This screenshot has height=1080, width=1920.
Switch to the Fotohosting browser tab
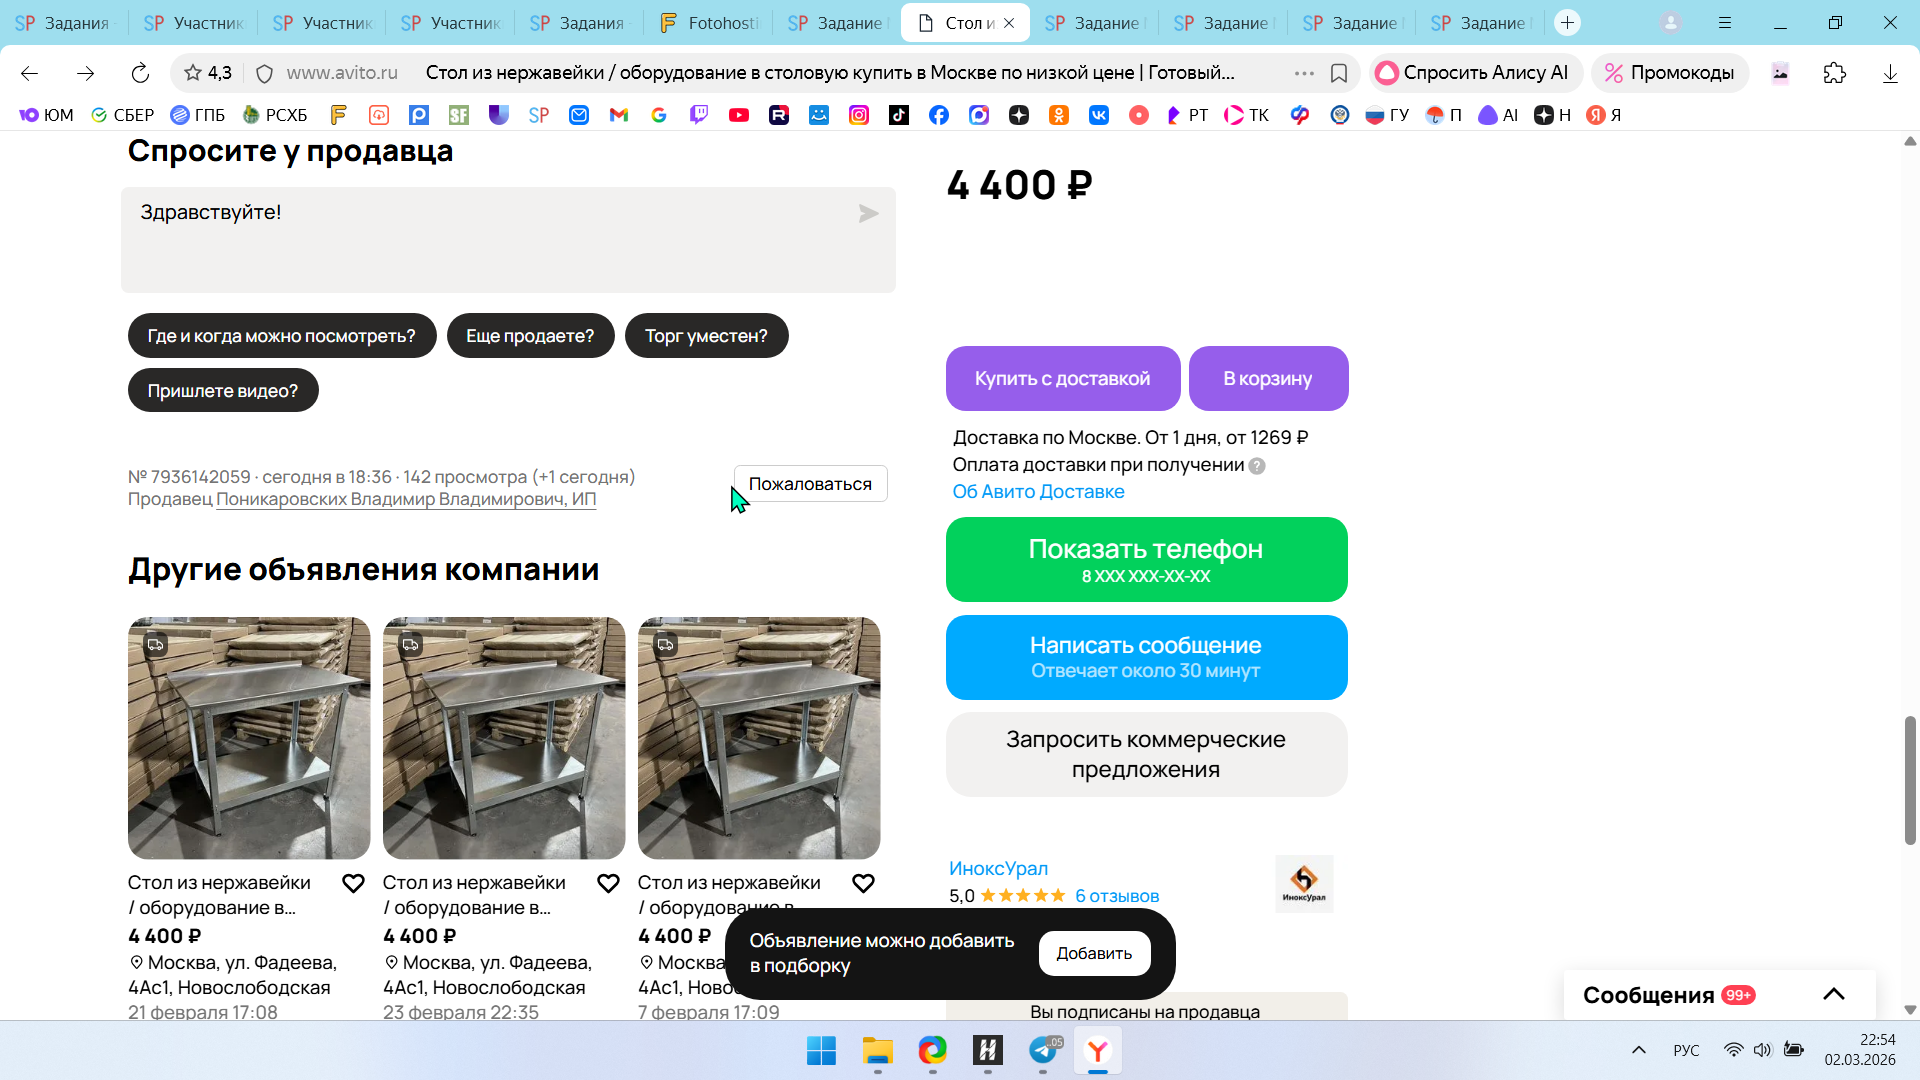point(710,23)
